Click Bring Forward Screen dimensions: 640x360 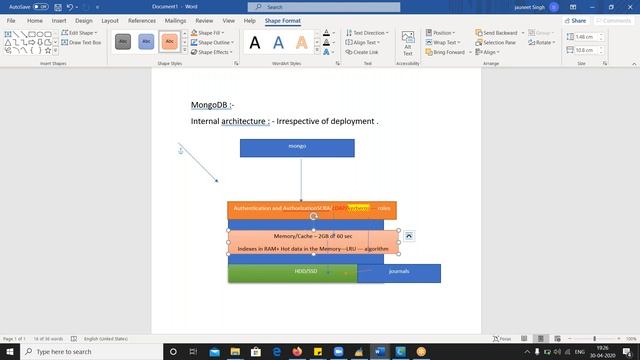coord(445,52)
